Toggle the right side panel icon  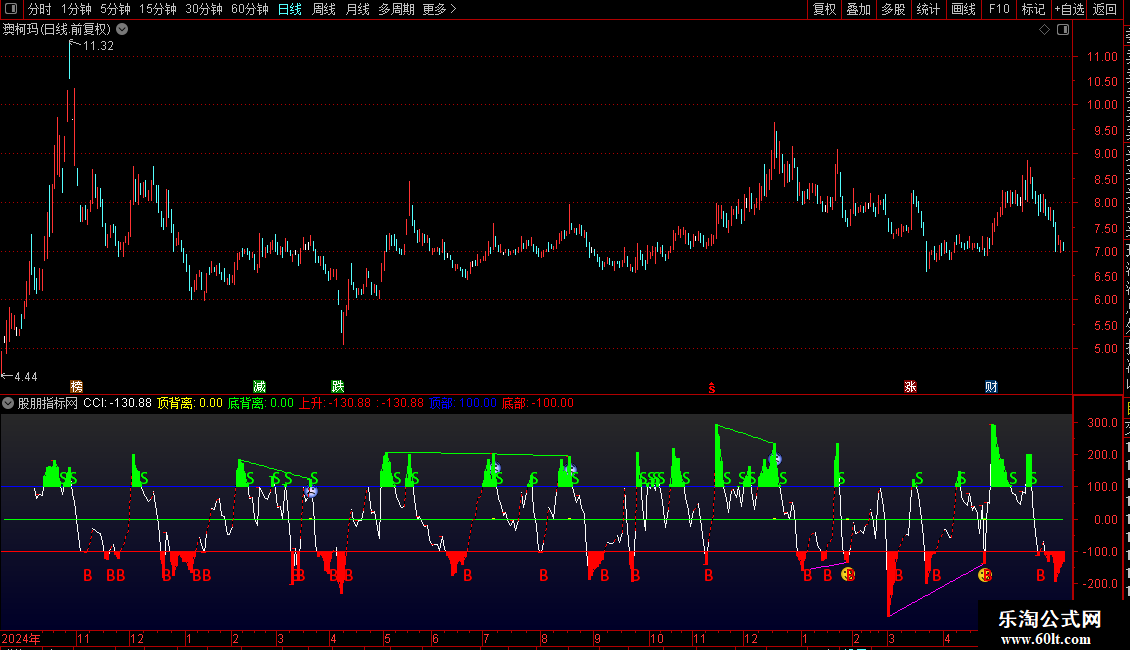[x=1063, y=30]
